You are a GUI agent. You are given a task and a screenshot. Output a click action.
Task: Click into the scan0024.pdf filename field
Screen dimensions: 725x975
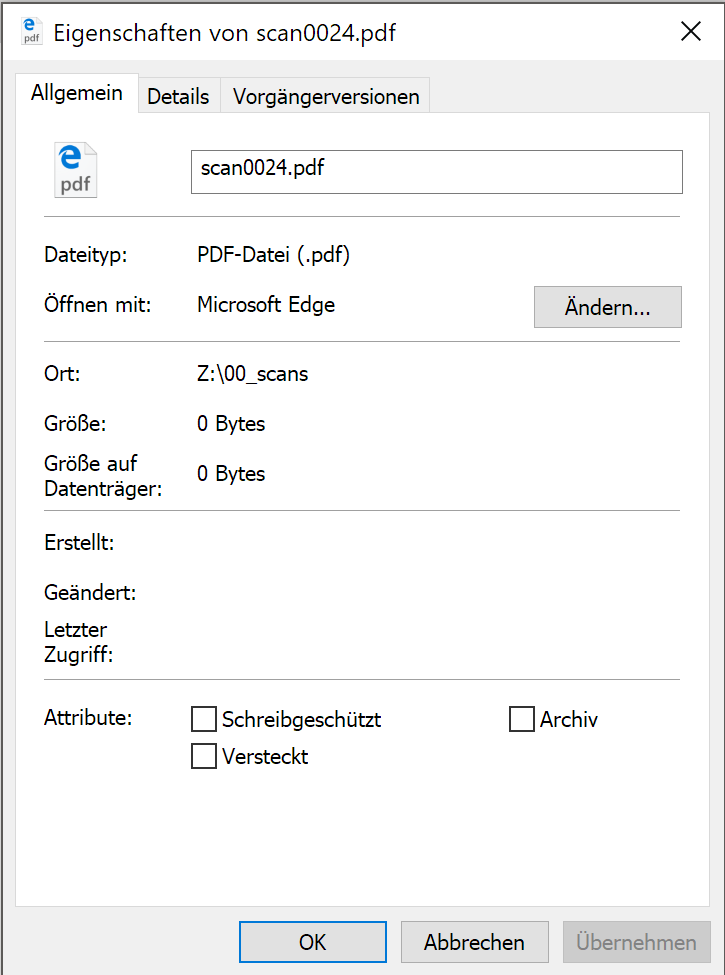[x=436, y=171]
